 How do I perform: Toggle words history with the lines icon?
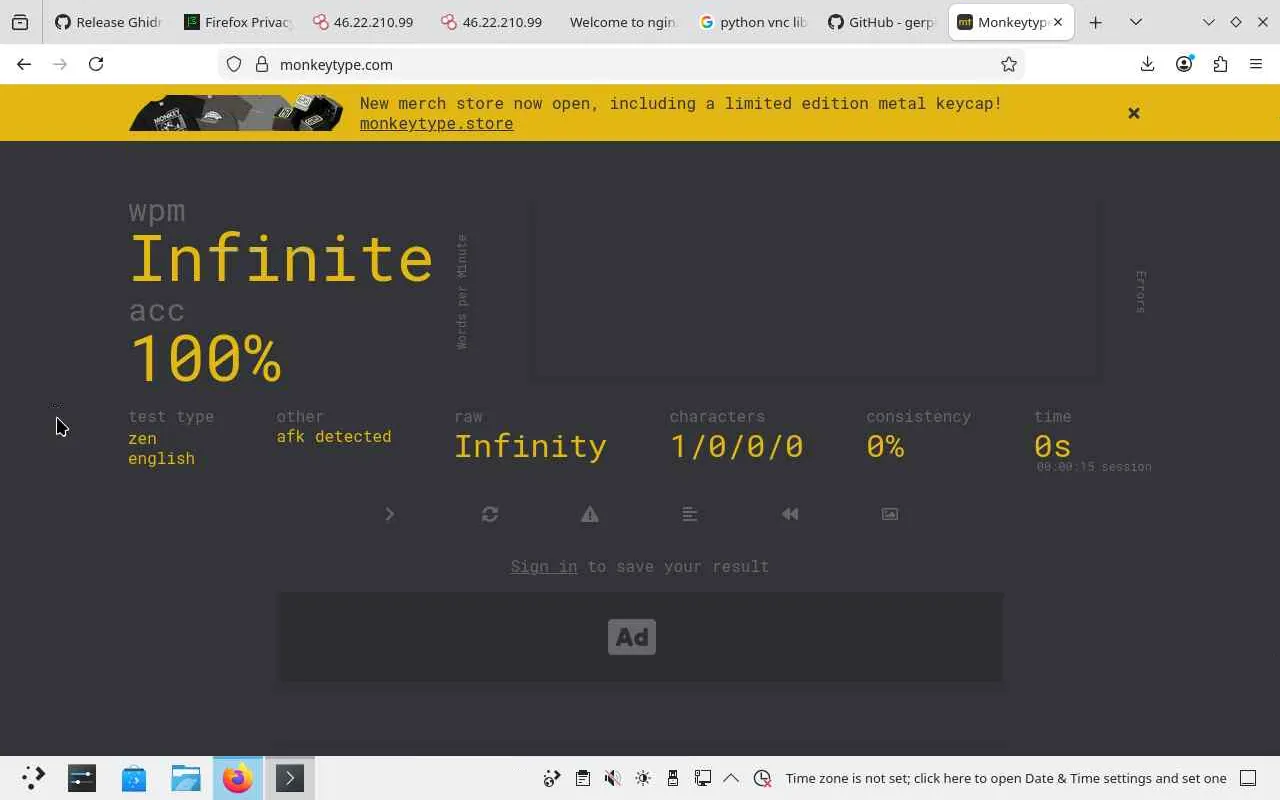(690, 514)
